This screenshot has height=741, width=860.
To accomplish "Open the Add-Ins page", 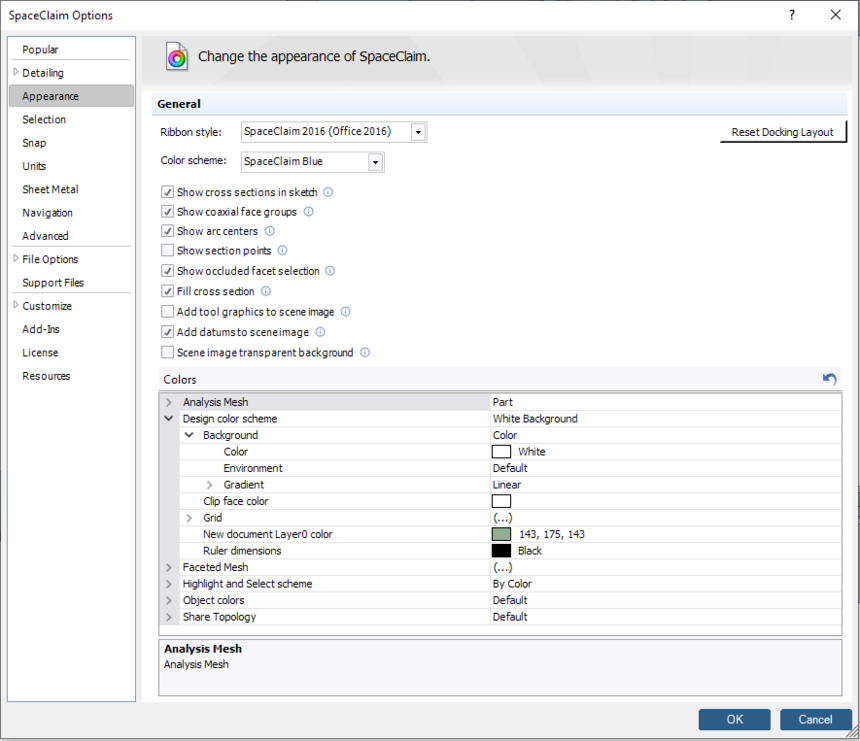I will tap(41, 330).
